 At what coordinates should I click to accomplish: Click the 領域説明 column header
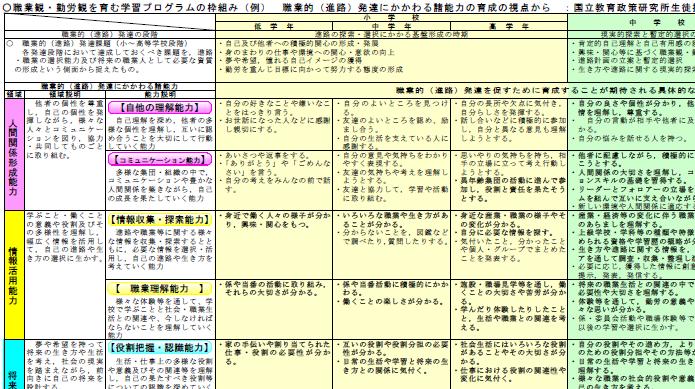pyautogui.click(x=65, y=94)
